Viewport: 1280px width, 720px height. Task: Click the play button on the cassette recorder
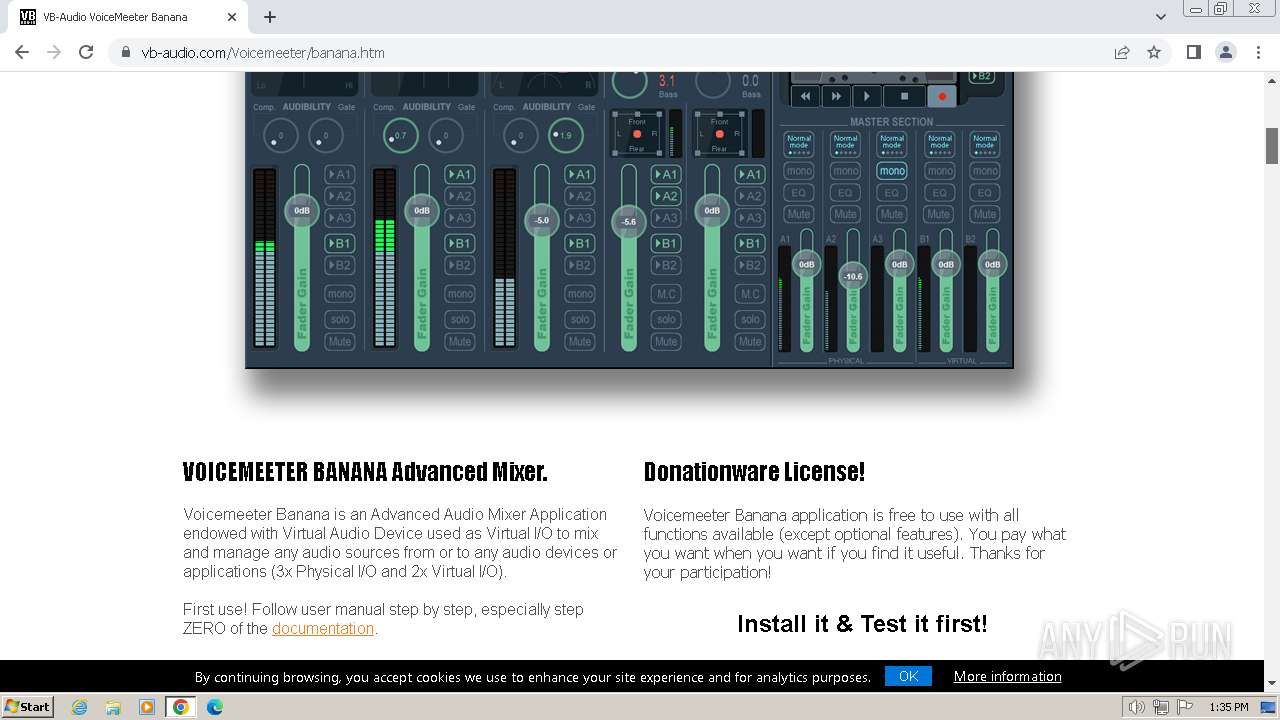click(x=867, y=96)
